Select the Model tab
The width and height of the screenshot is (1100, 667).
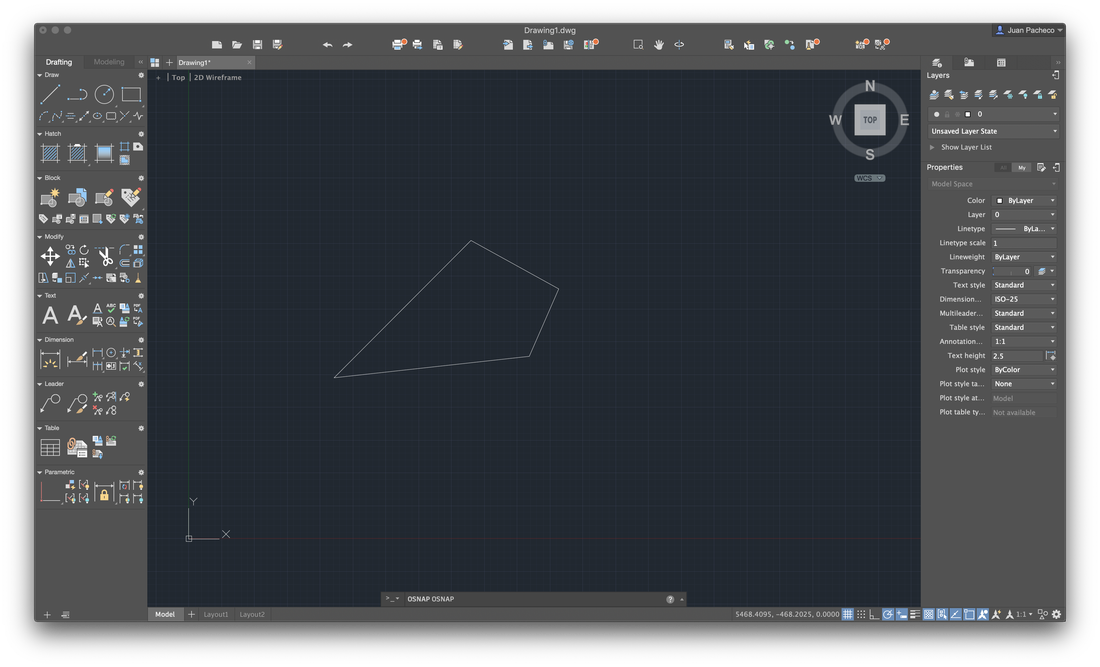click(x=165, y=614)
